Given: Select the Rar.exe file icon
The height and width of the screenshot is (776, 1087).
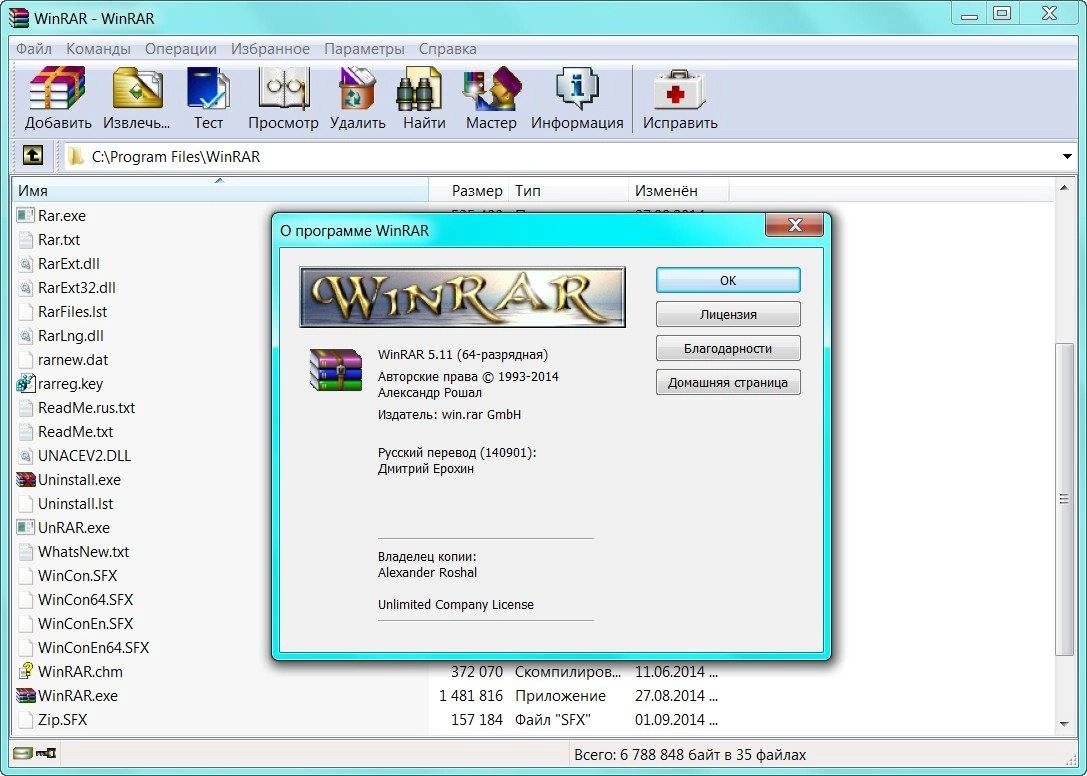Looking at the screenshot, I should click(x=26, y=216).
